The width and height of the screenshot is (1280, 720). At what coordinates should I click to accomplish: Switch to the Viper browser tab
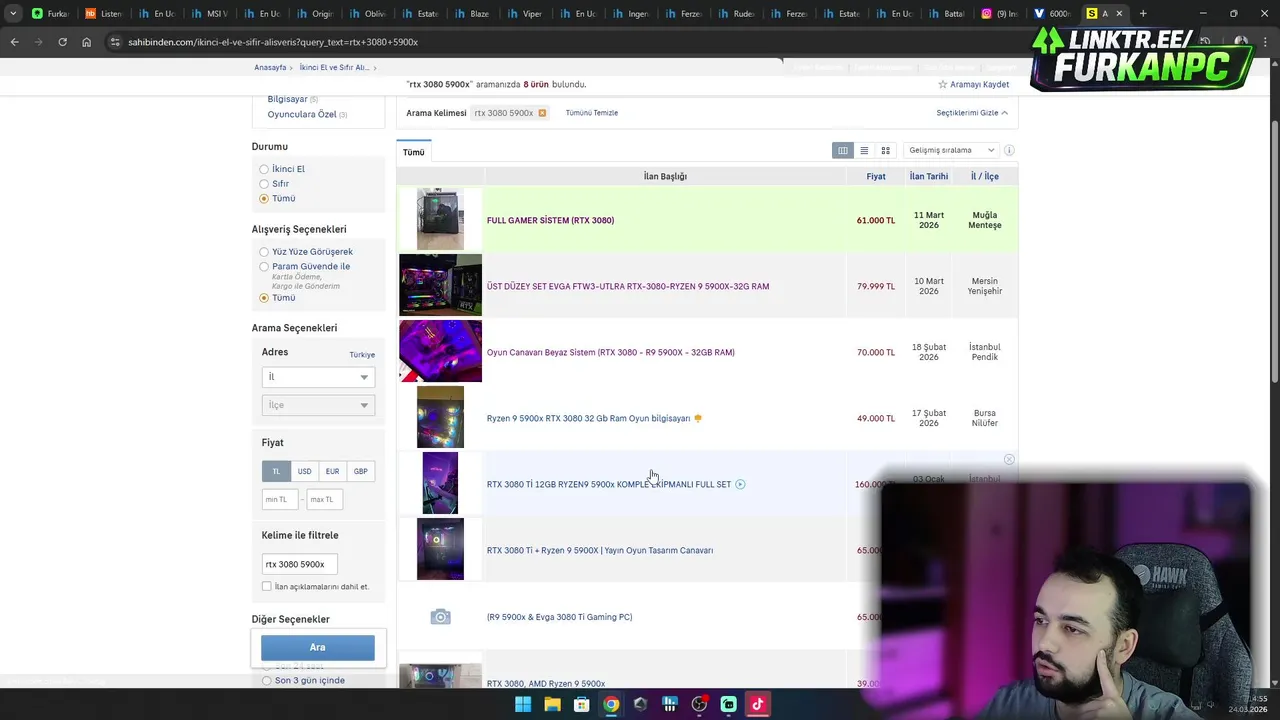[525, 13]
